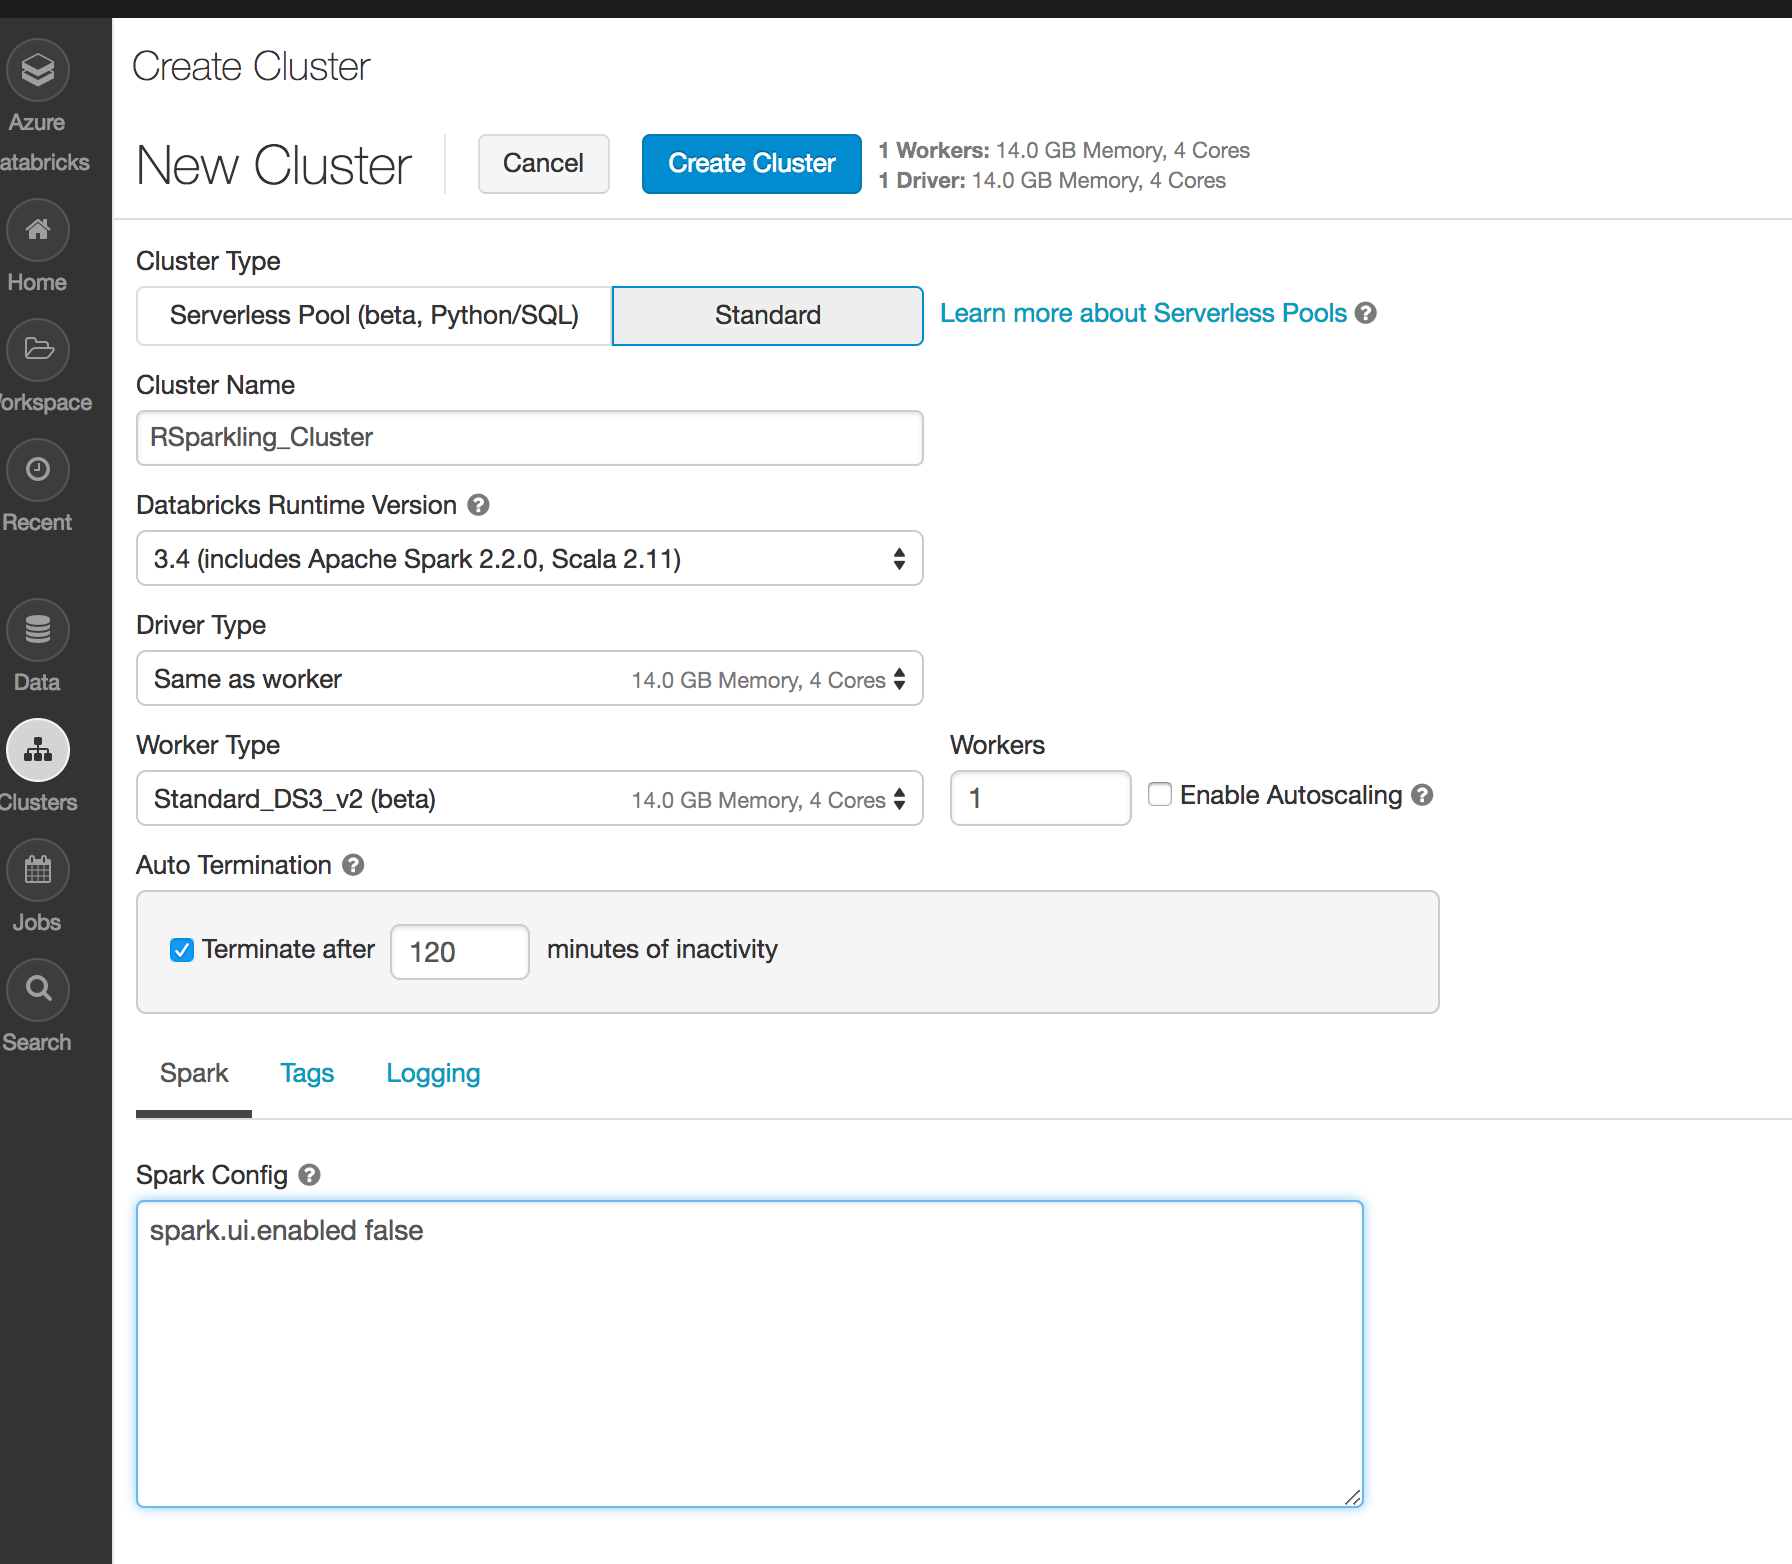Click the Workers count input field
The height and width of the screenshot is (1564, 1792).
tap(1040, 798)
